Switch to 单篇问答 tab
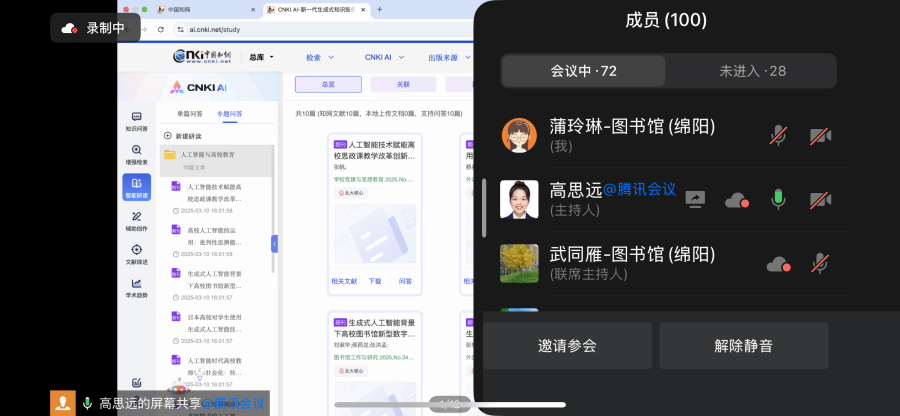 [189, 114]
